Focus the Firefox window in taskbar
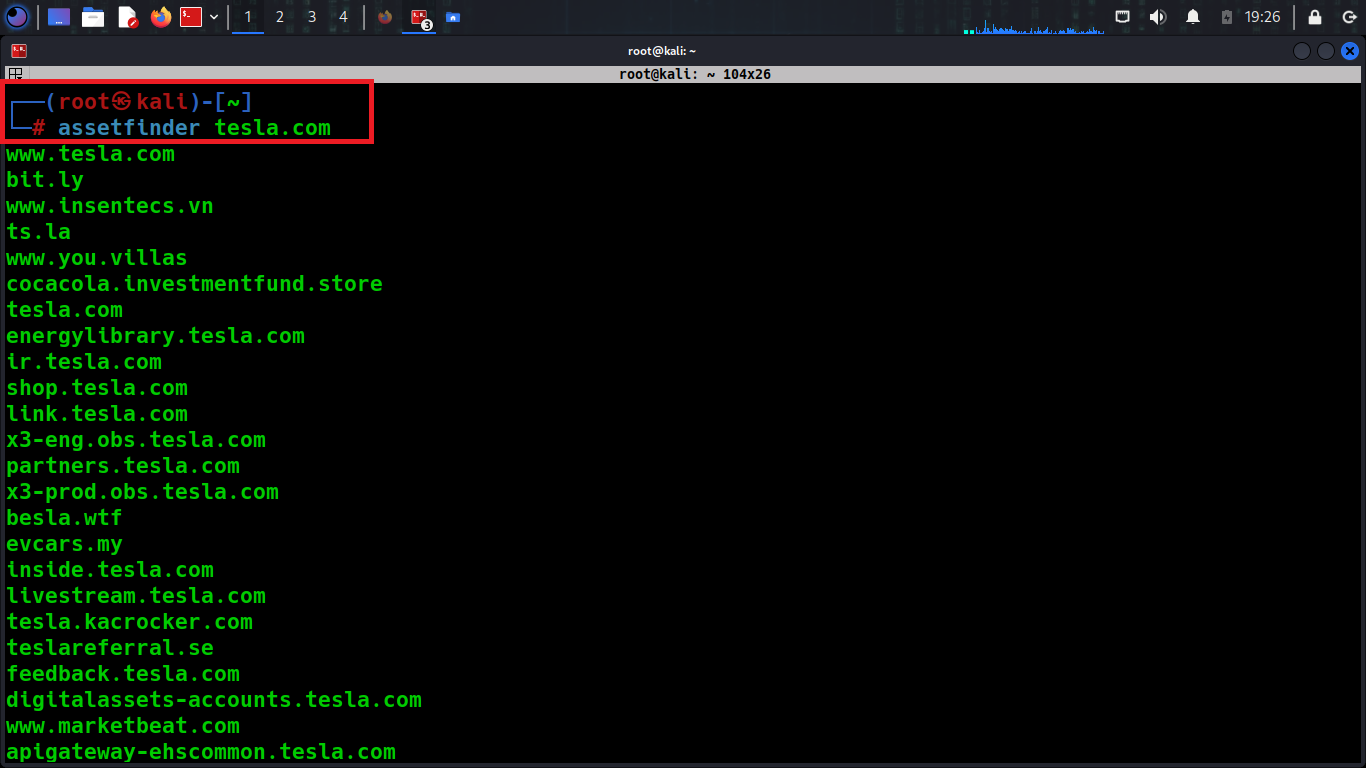The height and width of the screenshot is (768, 1366). 385,17
